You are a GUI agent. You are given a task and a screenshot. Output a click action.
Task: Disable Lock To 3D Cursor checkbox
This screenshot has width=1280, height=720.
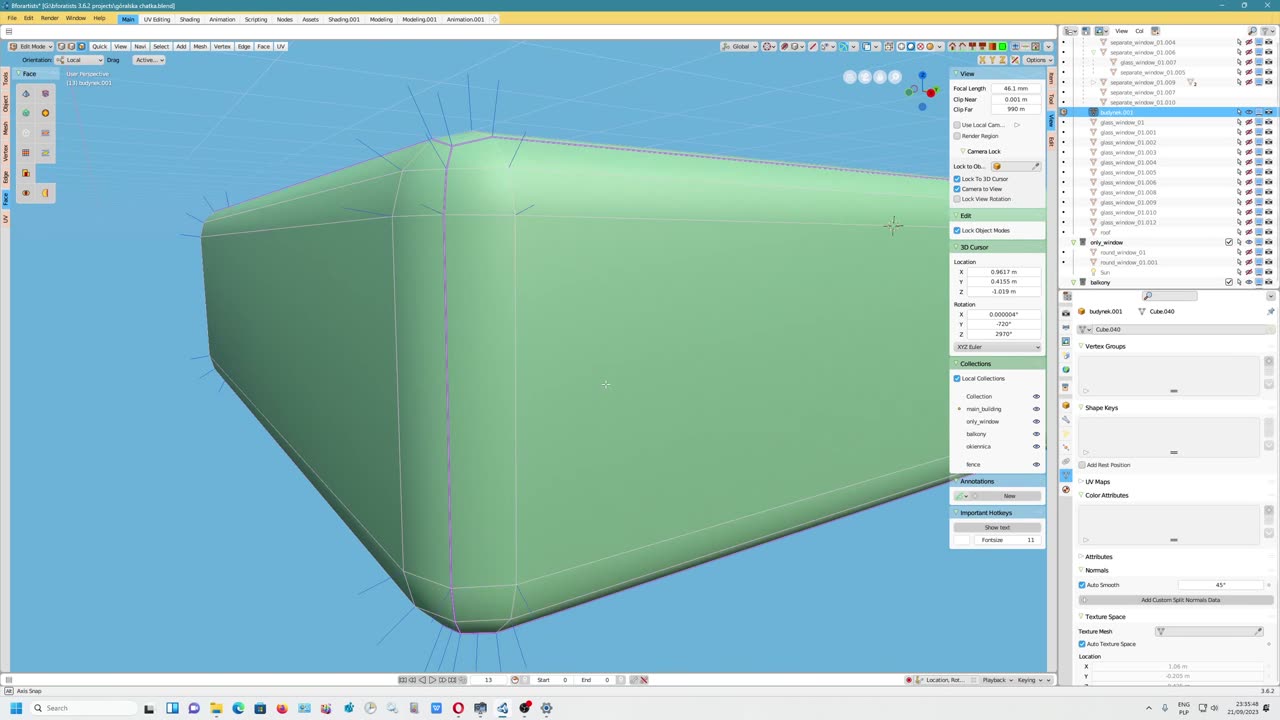tap(957, 179)
